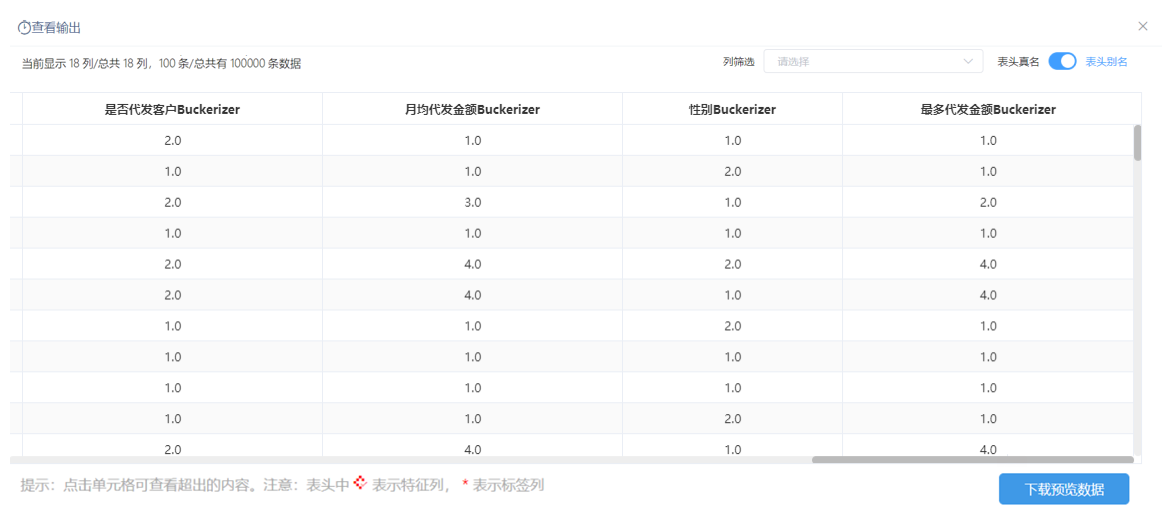The height and width of the screenshot is (516, 1172).
Task: Close the 查看输出 dialog
Action: [x=1142, y=26]
